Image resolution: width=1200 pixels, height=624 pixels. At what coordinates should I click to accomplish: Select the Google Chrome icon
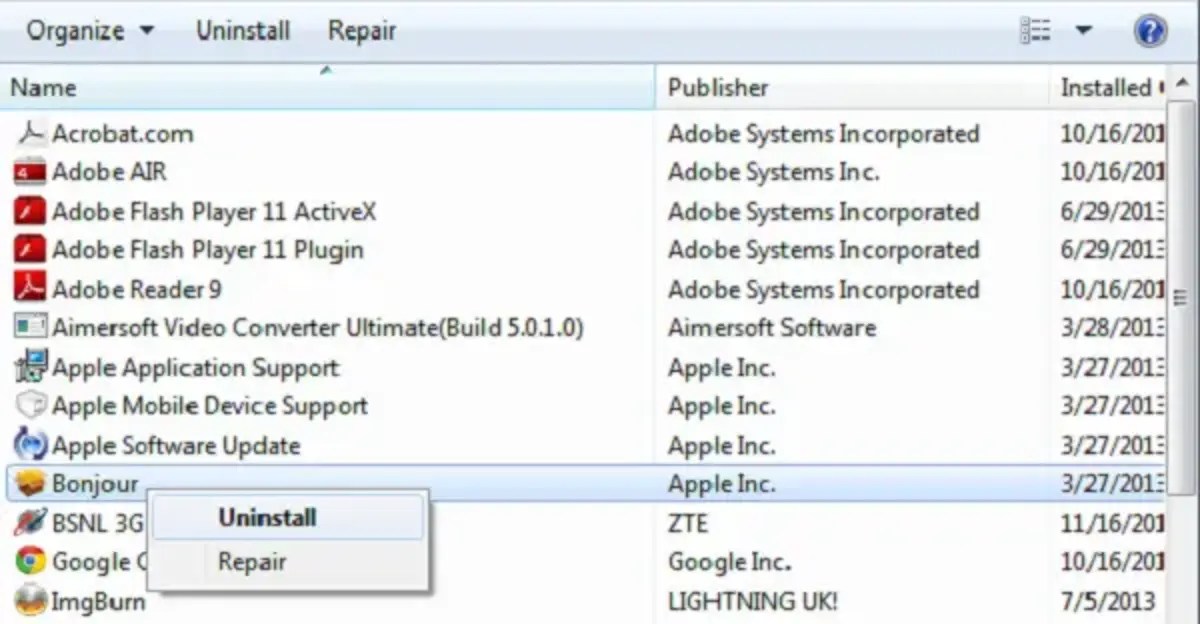29,562
